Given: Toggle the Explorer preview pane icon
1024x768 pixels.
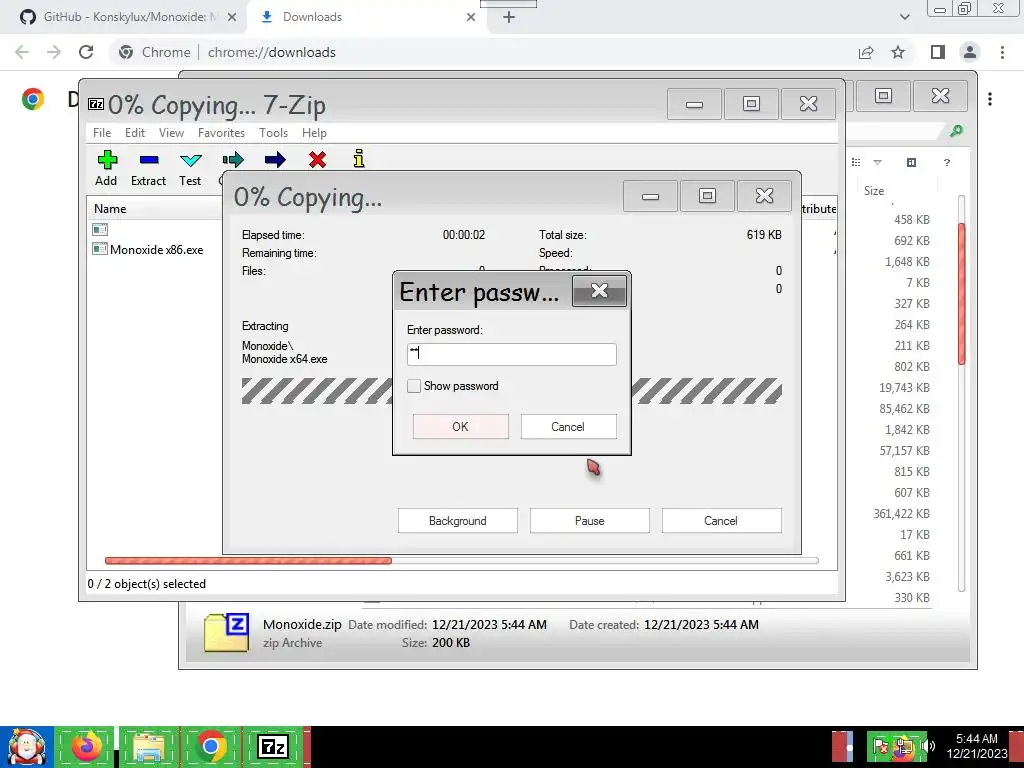Looking at the screenshot, I should pos(912,162).
